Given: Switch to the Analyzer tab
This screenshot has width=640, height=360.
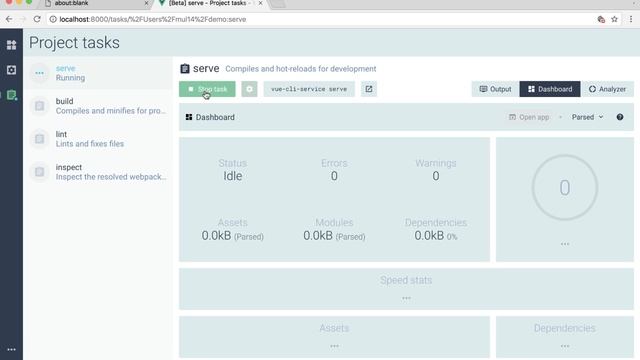Looking at the screenshot, I should tap(607, 89).
